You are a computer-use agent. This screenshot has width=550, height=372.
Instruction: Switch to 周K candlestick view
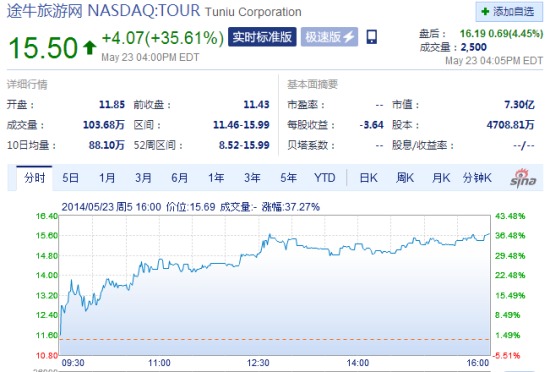405,178
